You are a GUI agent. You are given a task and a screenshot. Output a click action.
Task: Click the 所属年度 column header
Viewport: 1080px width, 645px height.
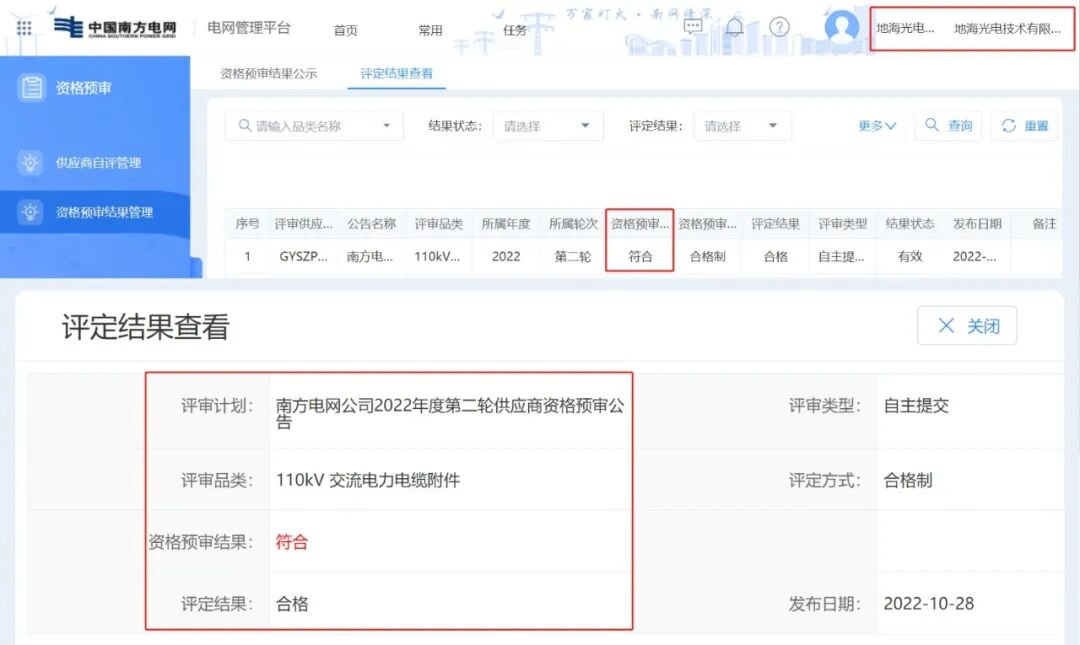[x=506, y=223]
